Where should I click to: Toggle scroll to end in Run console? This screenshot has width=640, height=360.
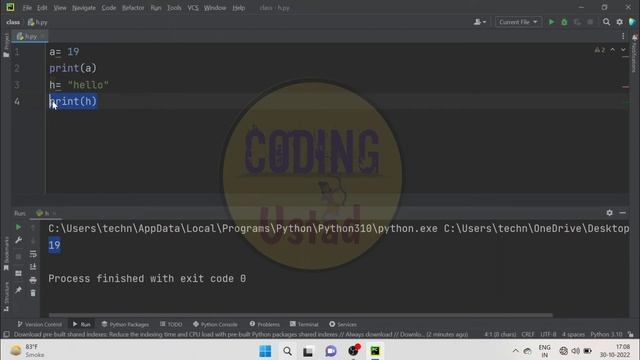point(33,267)
